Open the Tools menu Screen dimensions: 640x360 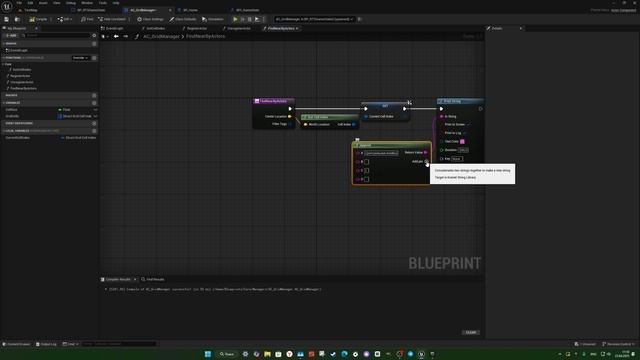coord(103,3)
